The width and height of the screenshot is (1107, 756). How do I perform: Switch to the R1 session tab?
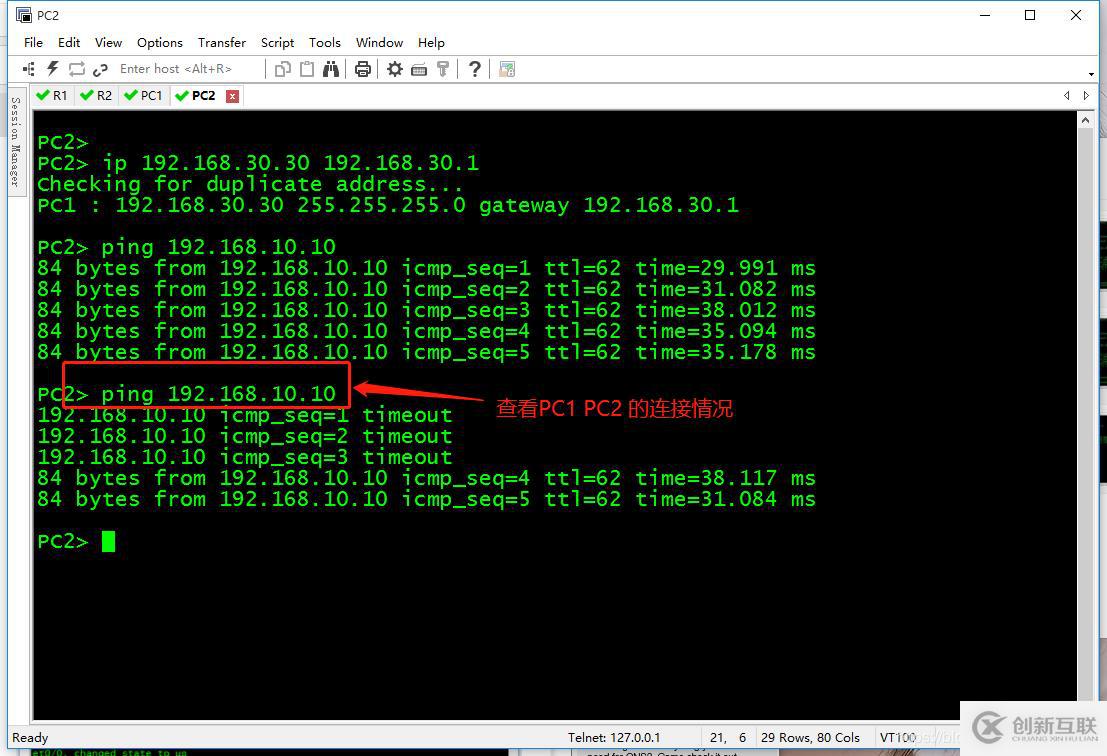point(52,96)
